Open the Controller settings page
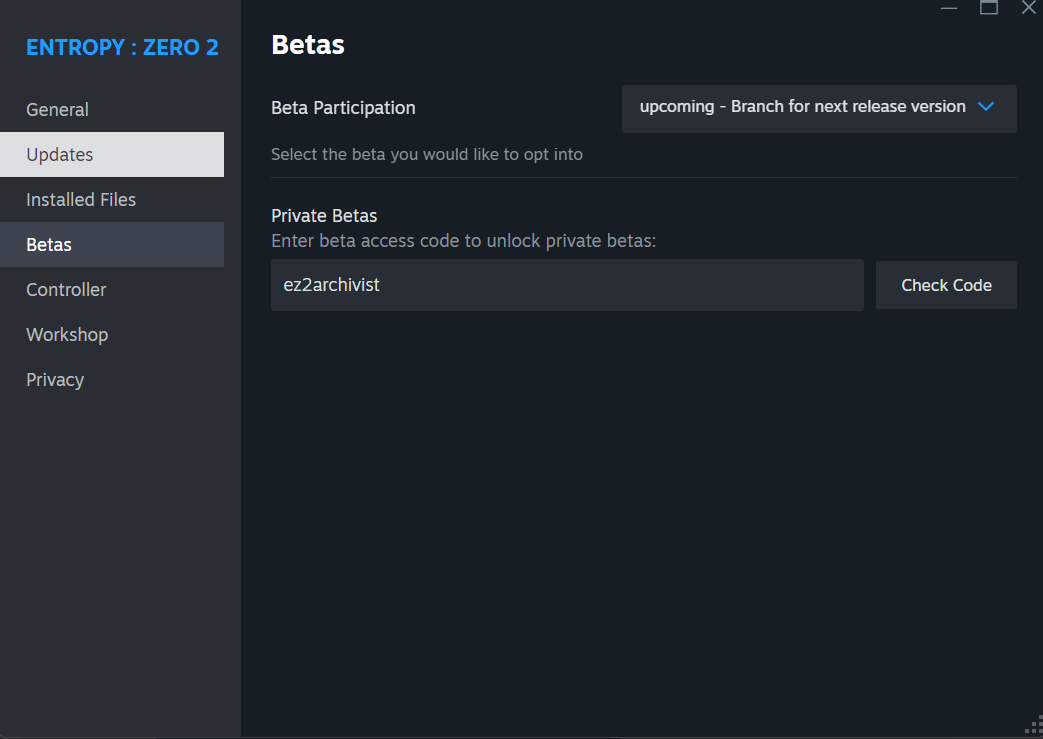Viewport: 1043px width, 739px height. pos(66,290)
